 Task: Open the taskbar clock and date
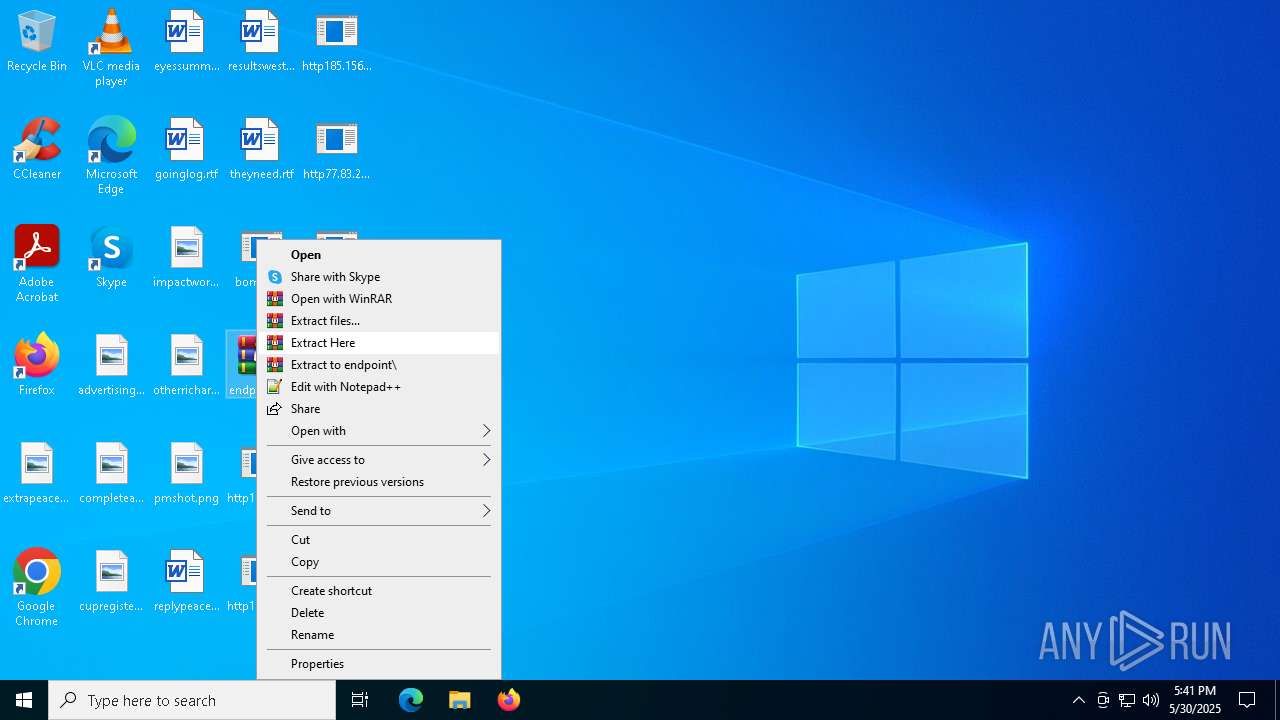click(1195, 700)
